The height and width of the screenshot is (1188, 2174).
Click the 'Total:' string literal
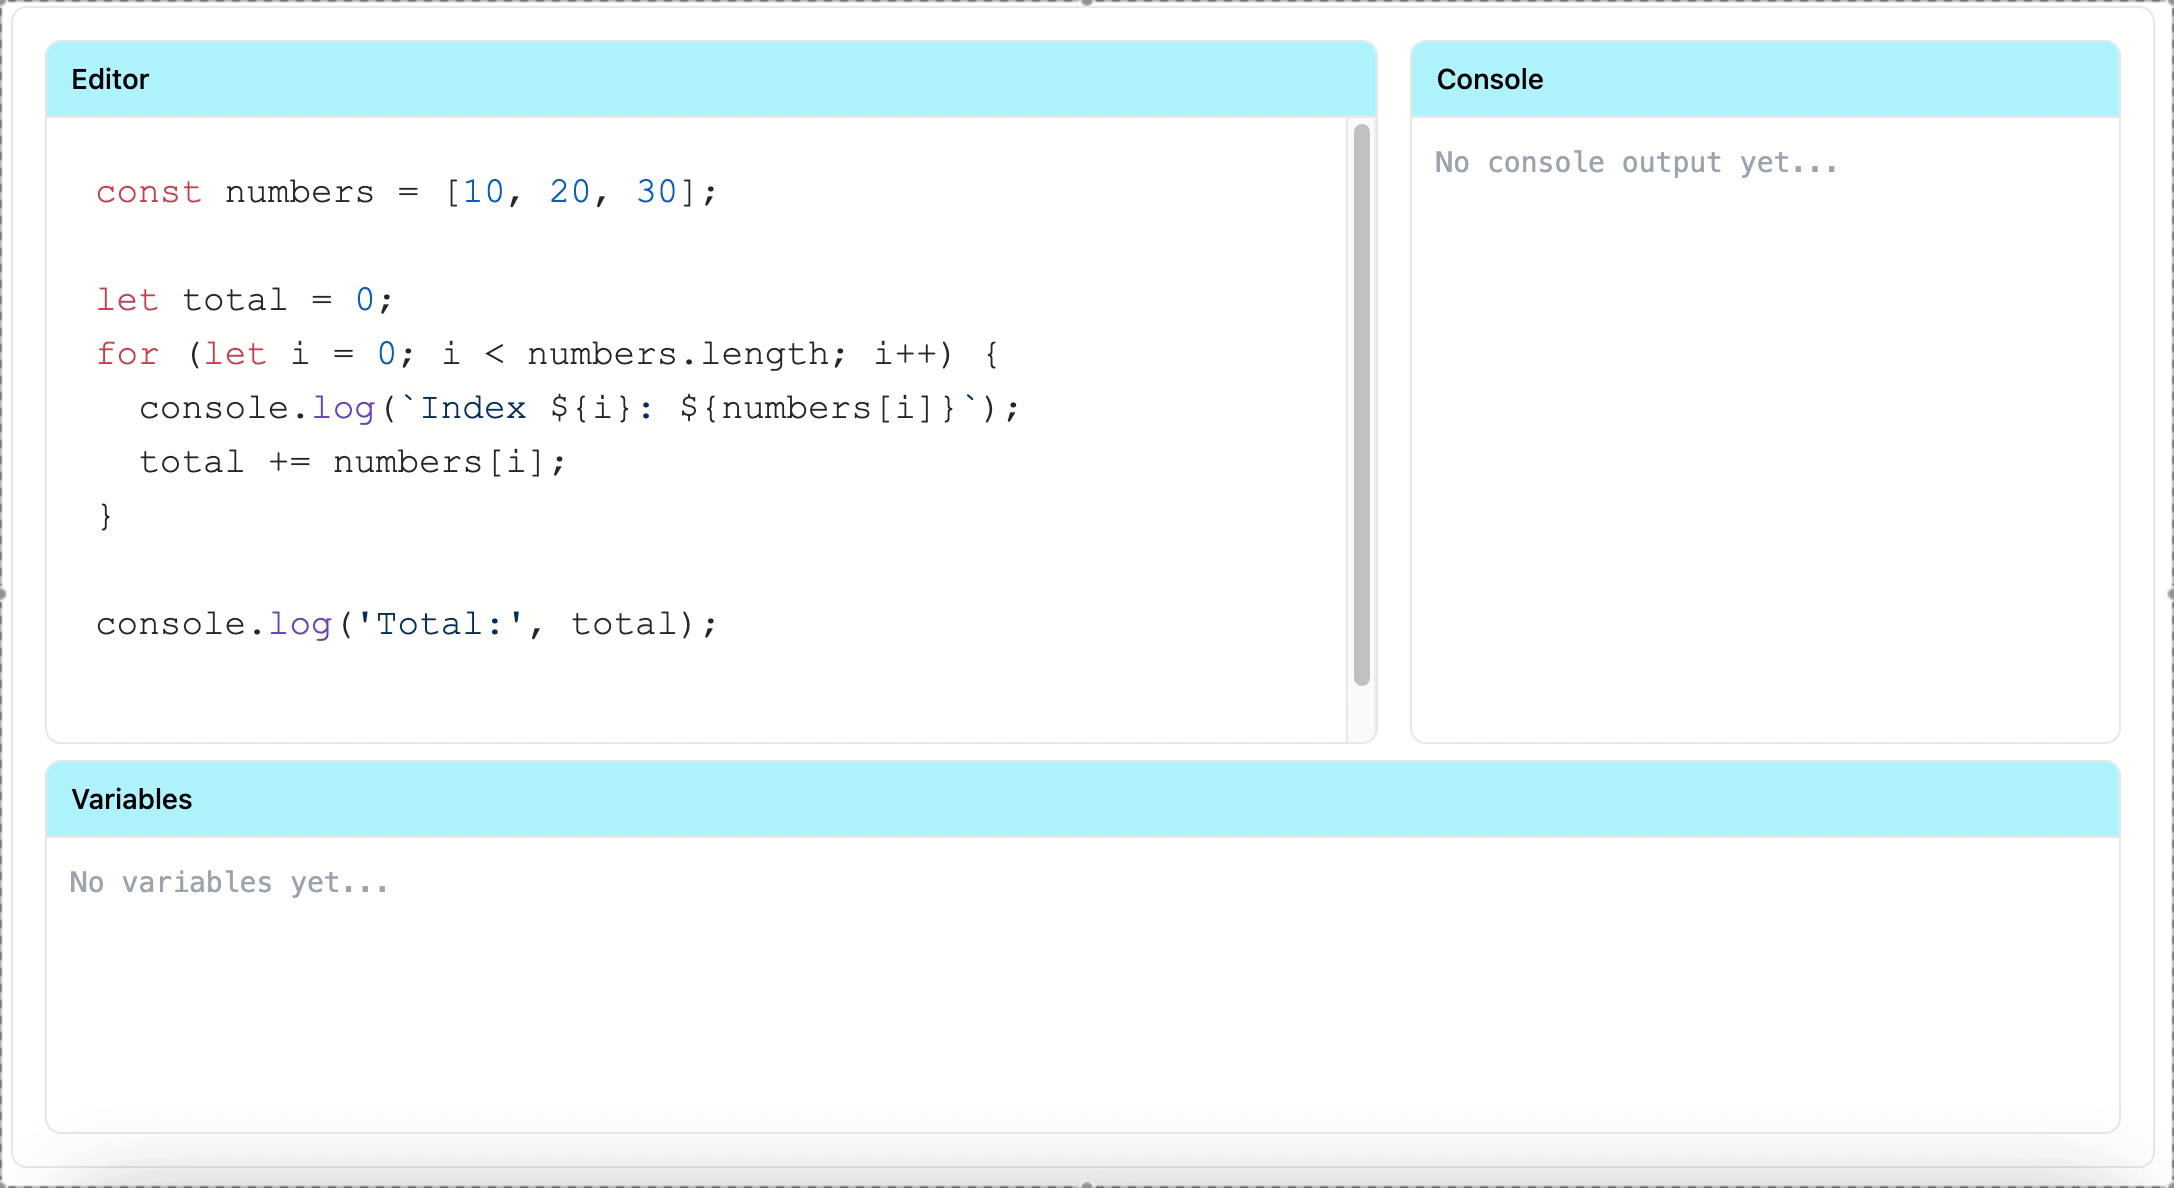tap(439, 624)
